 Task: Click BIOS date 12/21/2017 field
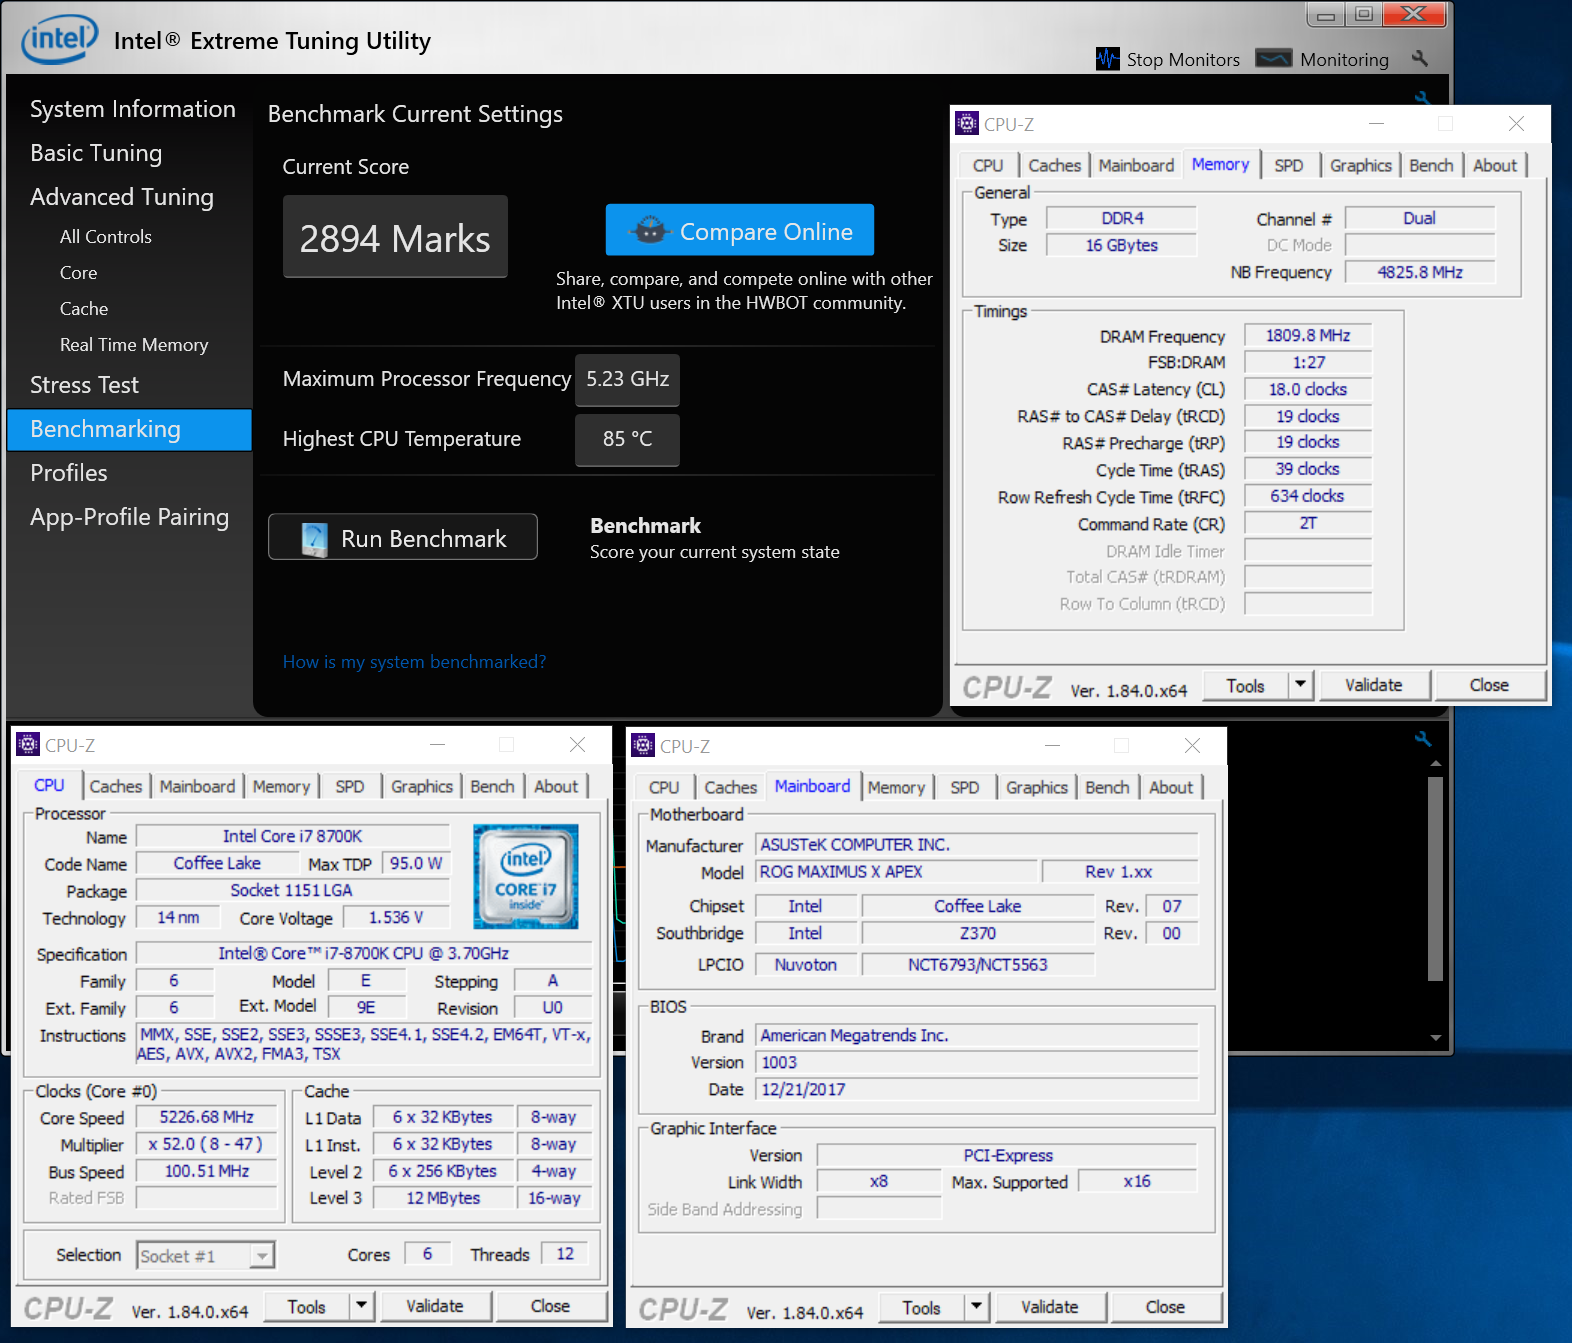(x=977, y=1089)
